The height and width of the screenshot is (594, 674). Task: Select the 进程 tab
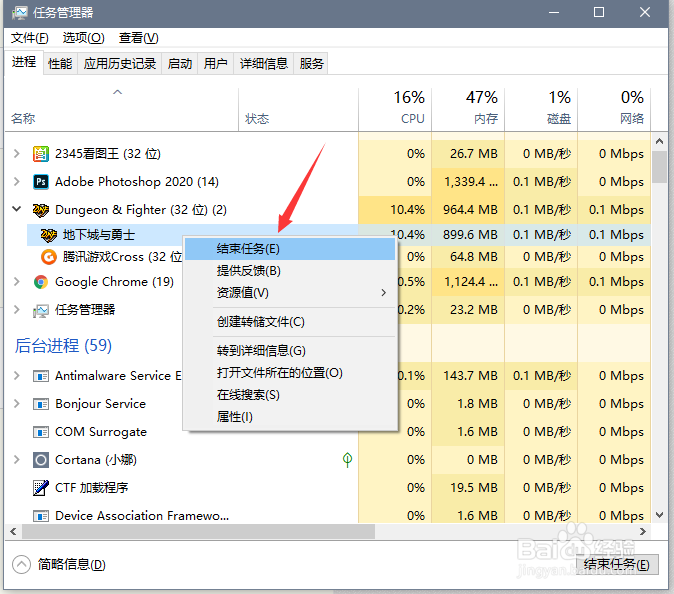pyautogui.click(x=24, y=62)
